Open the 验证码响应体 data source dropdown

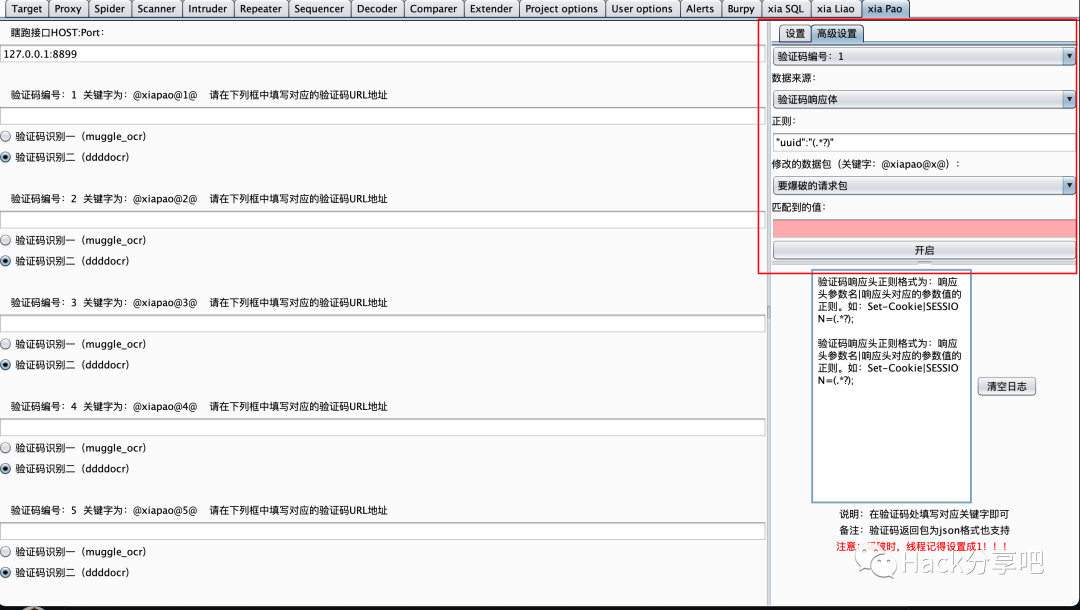point(924,100)
